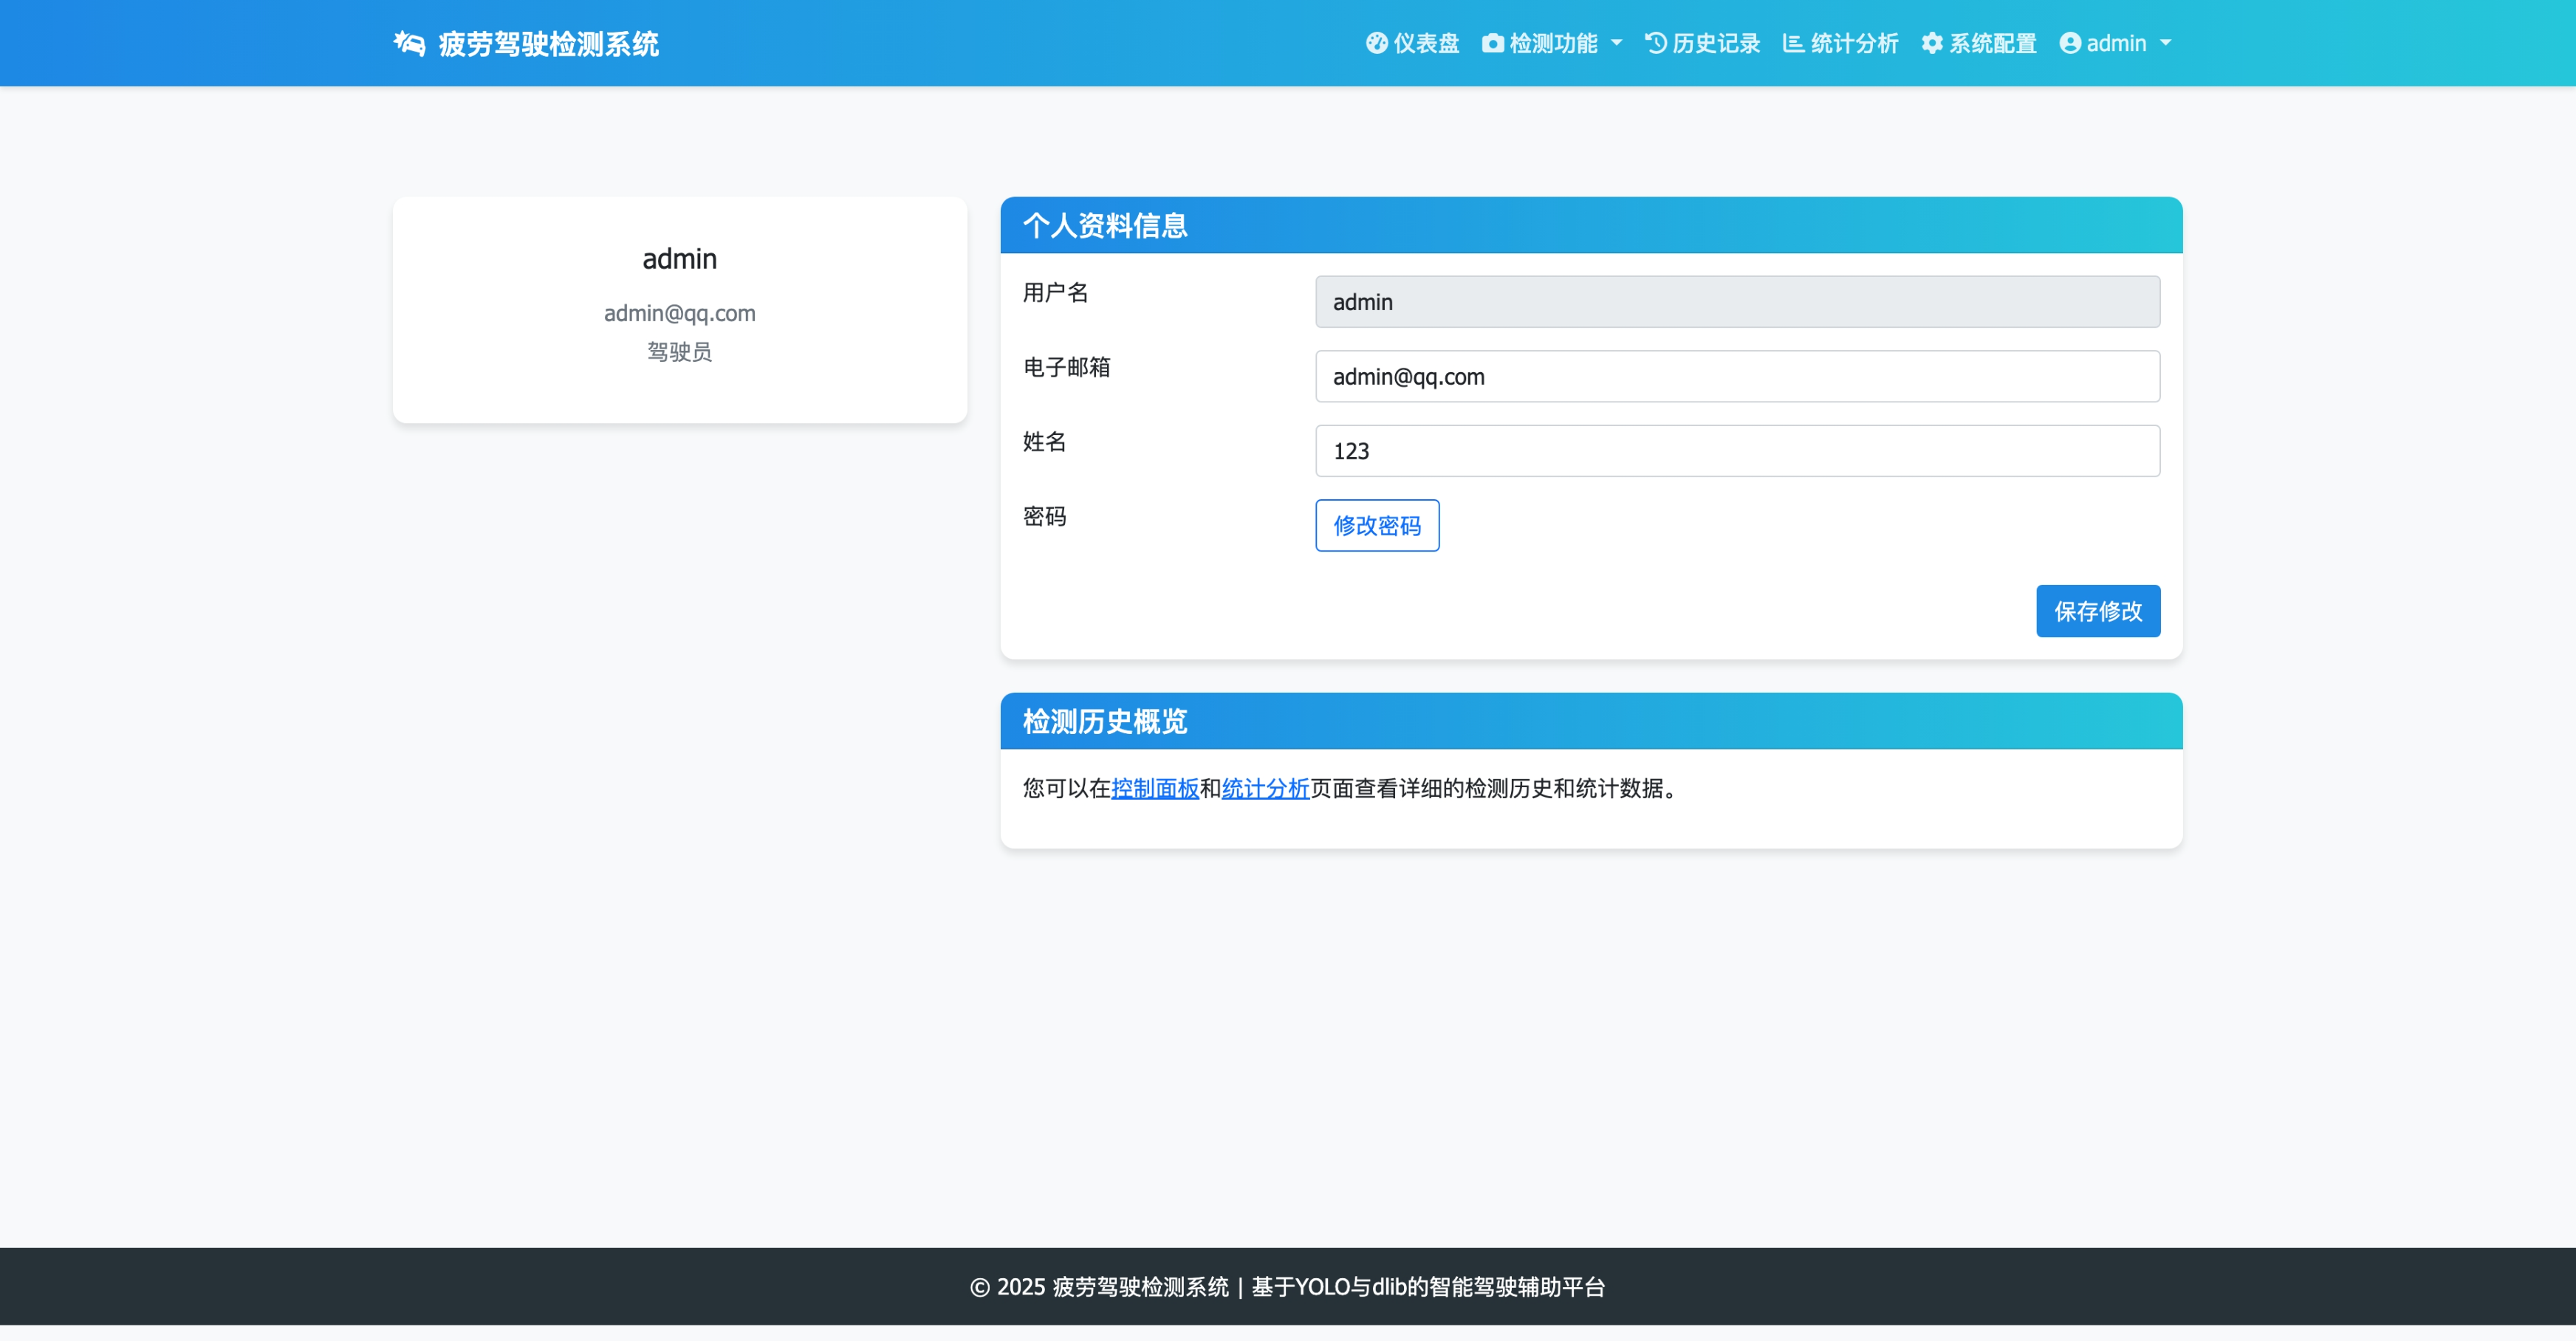Open 系统配置 navigation item
This screenshot has height=1341, width=2576.
click(1992, 43)
